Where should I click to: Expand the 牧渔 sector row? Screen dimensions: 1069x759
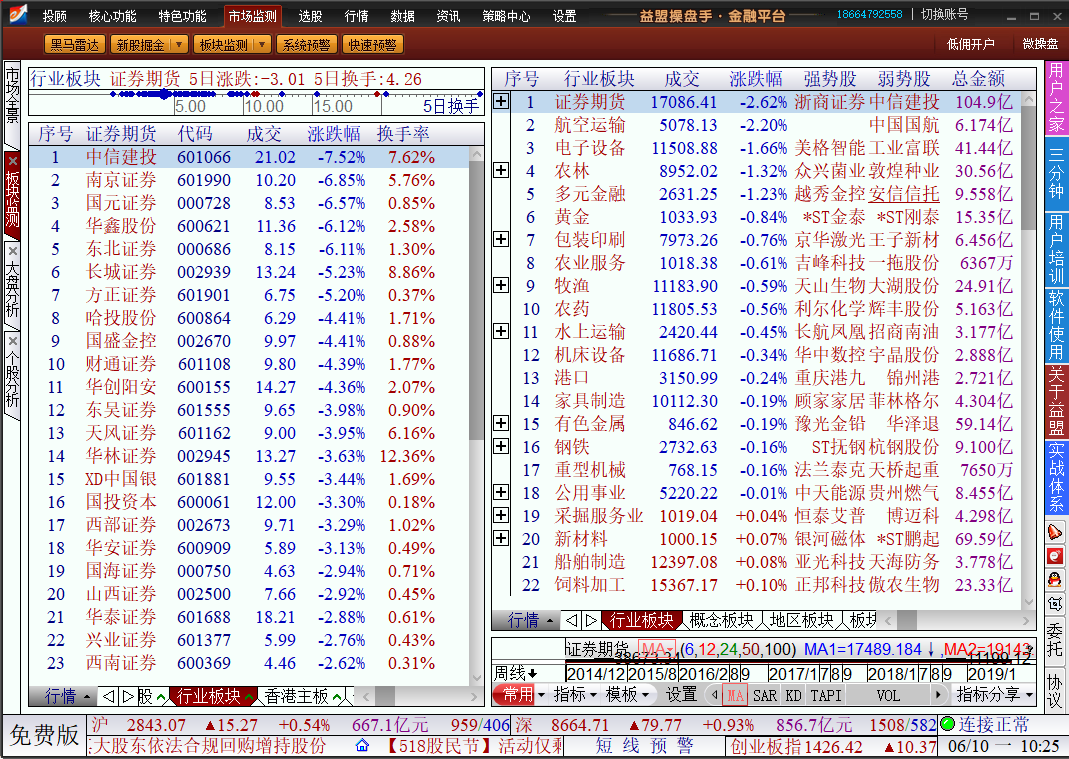[x=501, y=284]
